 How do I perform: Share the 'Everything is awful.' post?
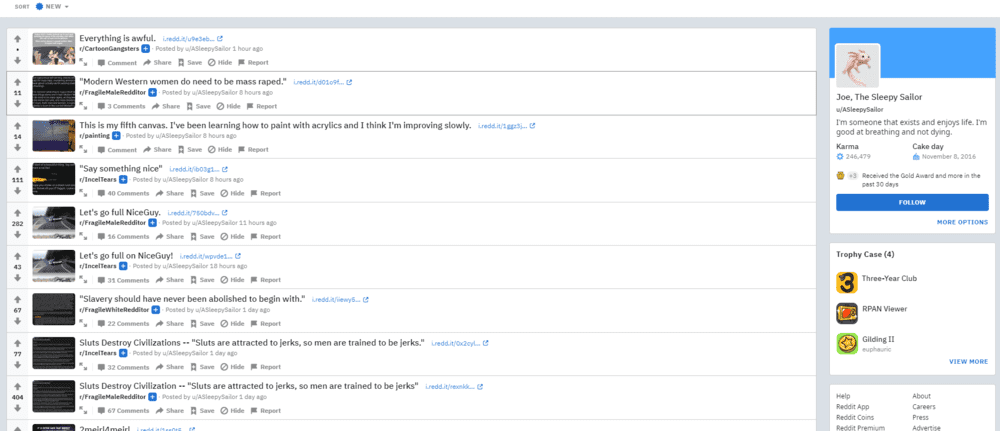tap(158, 62)
